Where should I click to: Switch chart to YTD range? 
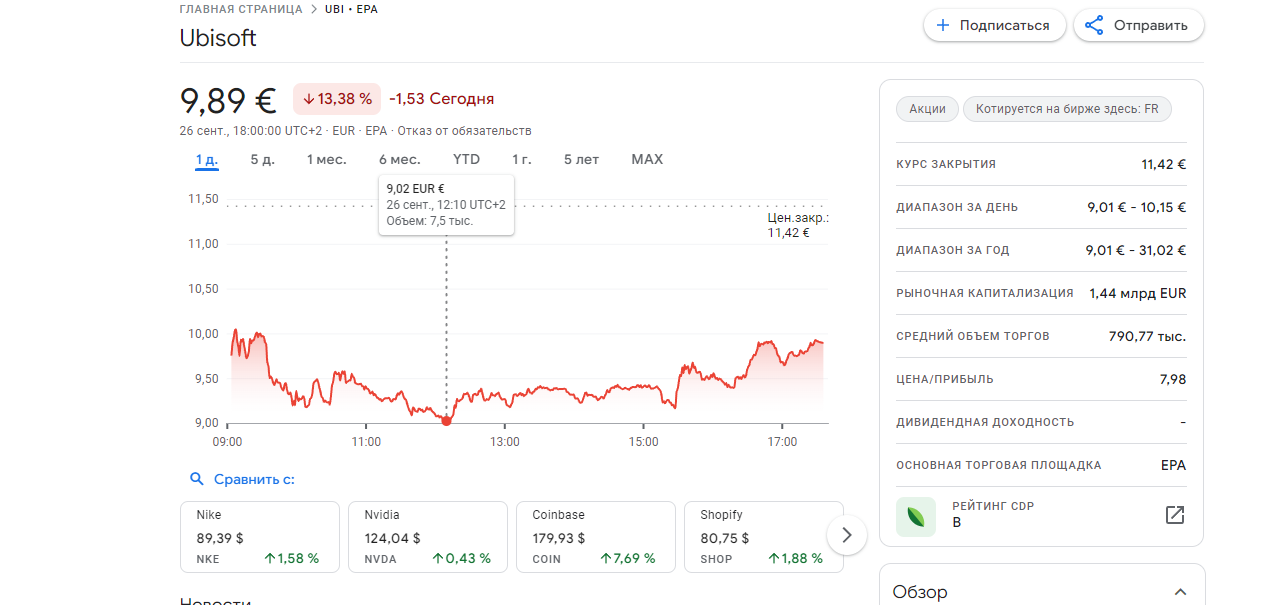(466, 160)
